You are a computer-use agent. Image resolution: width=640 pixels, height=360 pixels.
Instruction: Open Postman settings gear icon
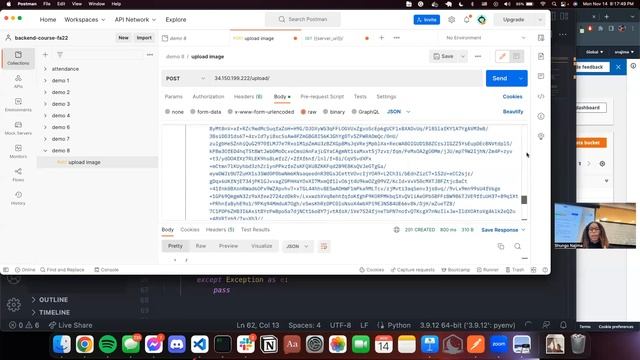(451, 20)
